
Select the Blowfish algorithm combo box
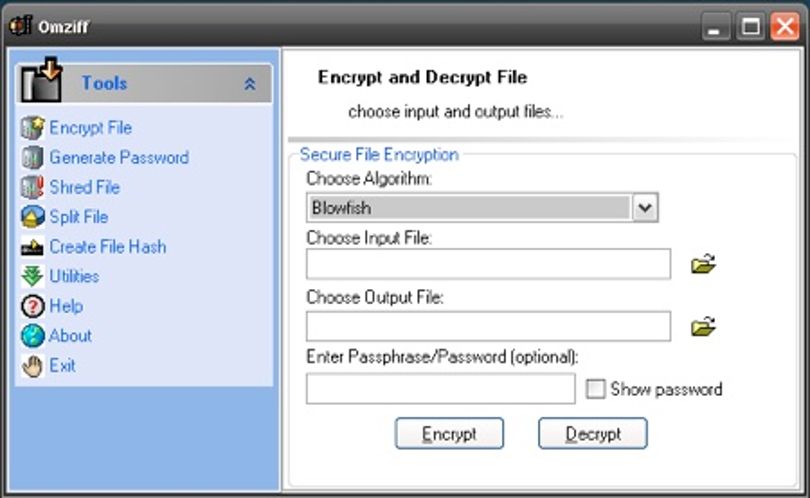(482, 208)
